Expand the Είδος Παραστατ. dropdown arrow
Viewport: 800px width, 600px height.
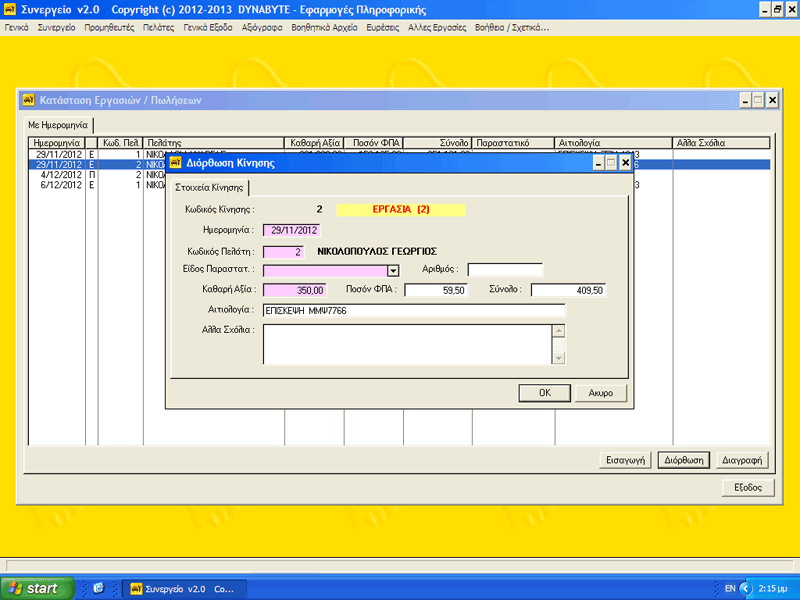393,271
